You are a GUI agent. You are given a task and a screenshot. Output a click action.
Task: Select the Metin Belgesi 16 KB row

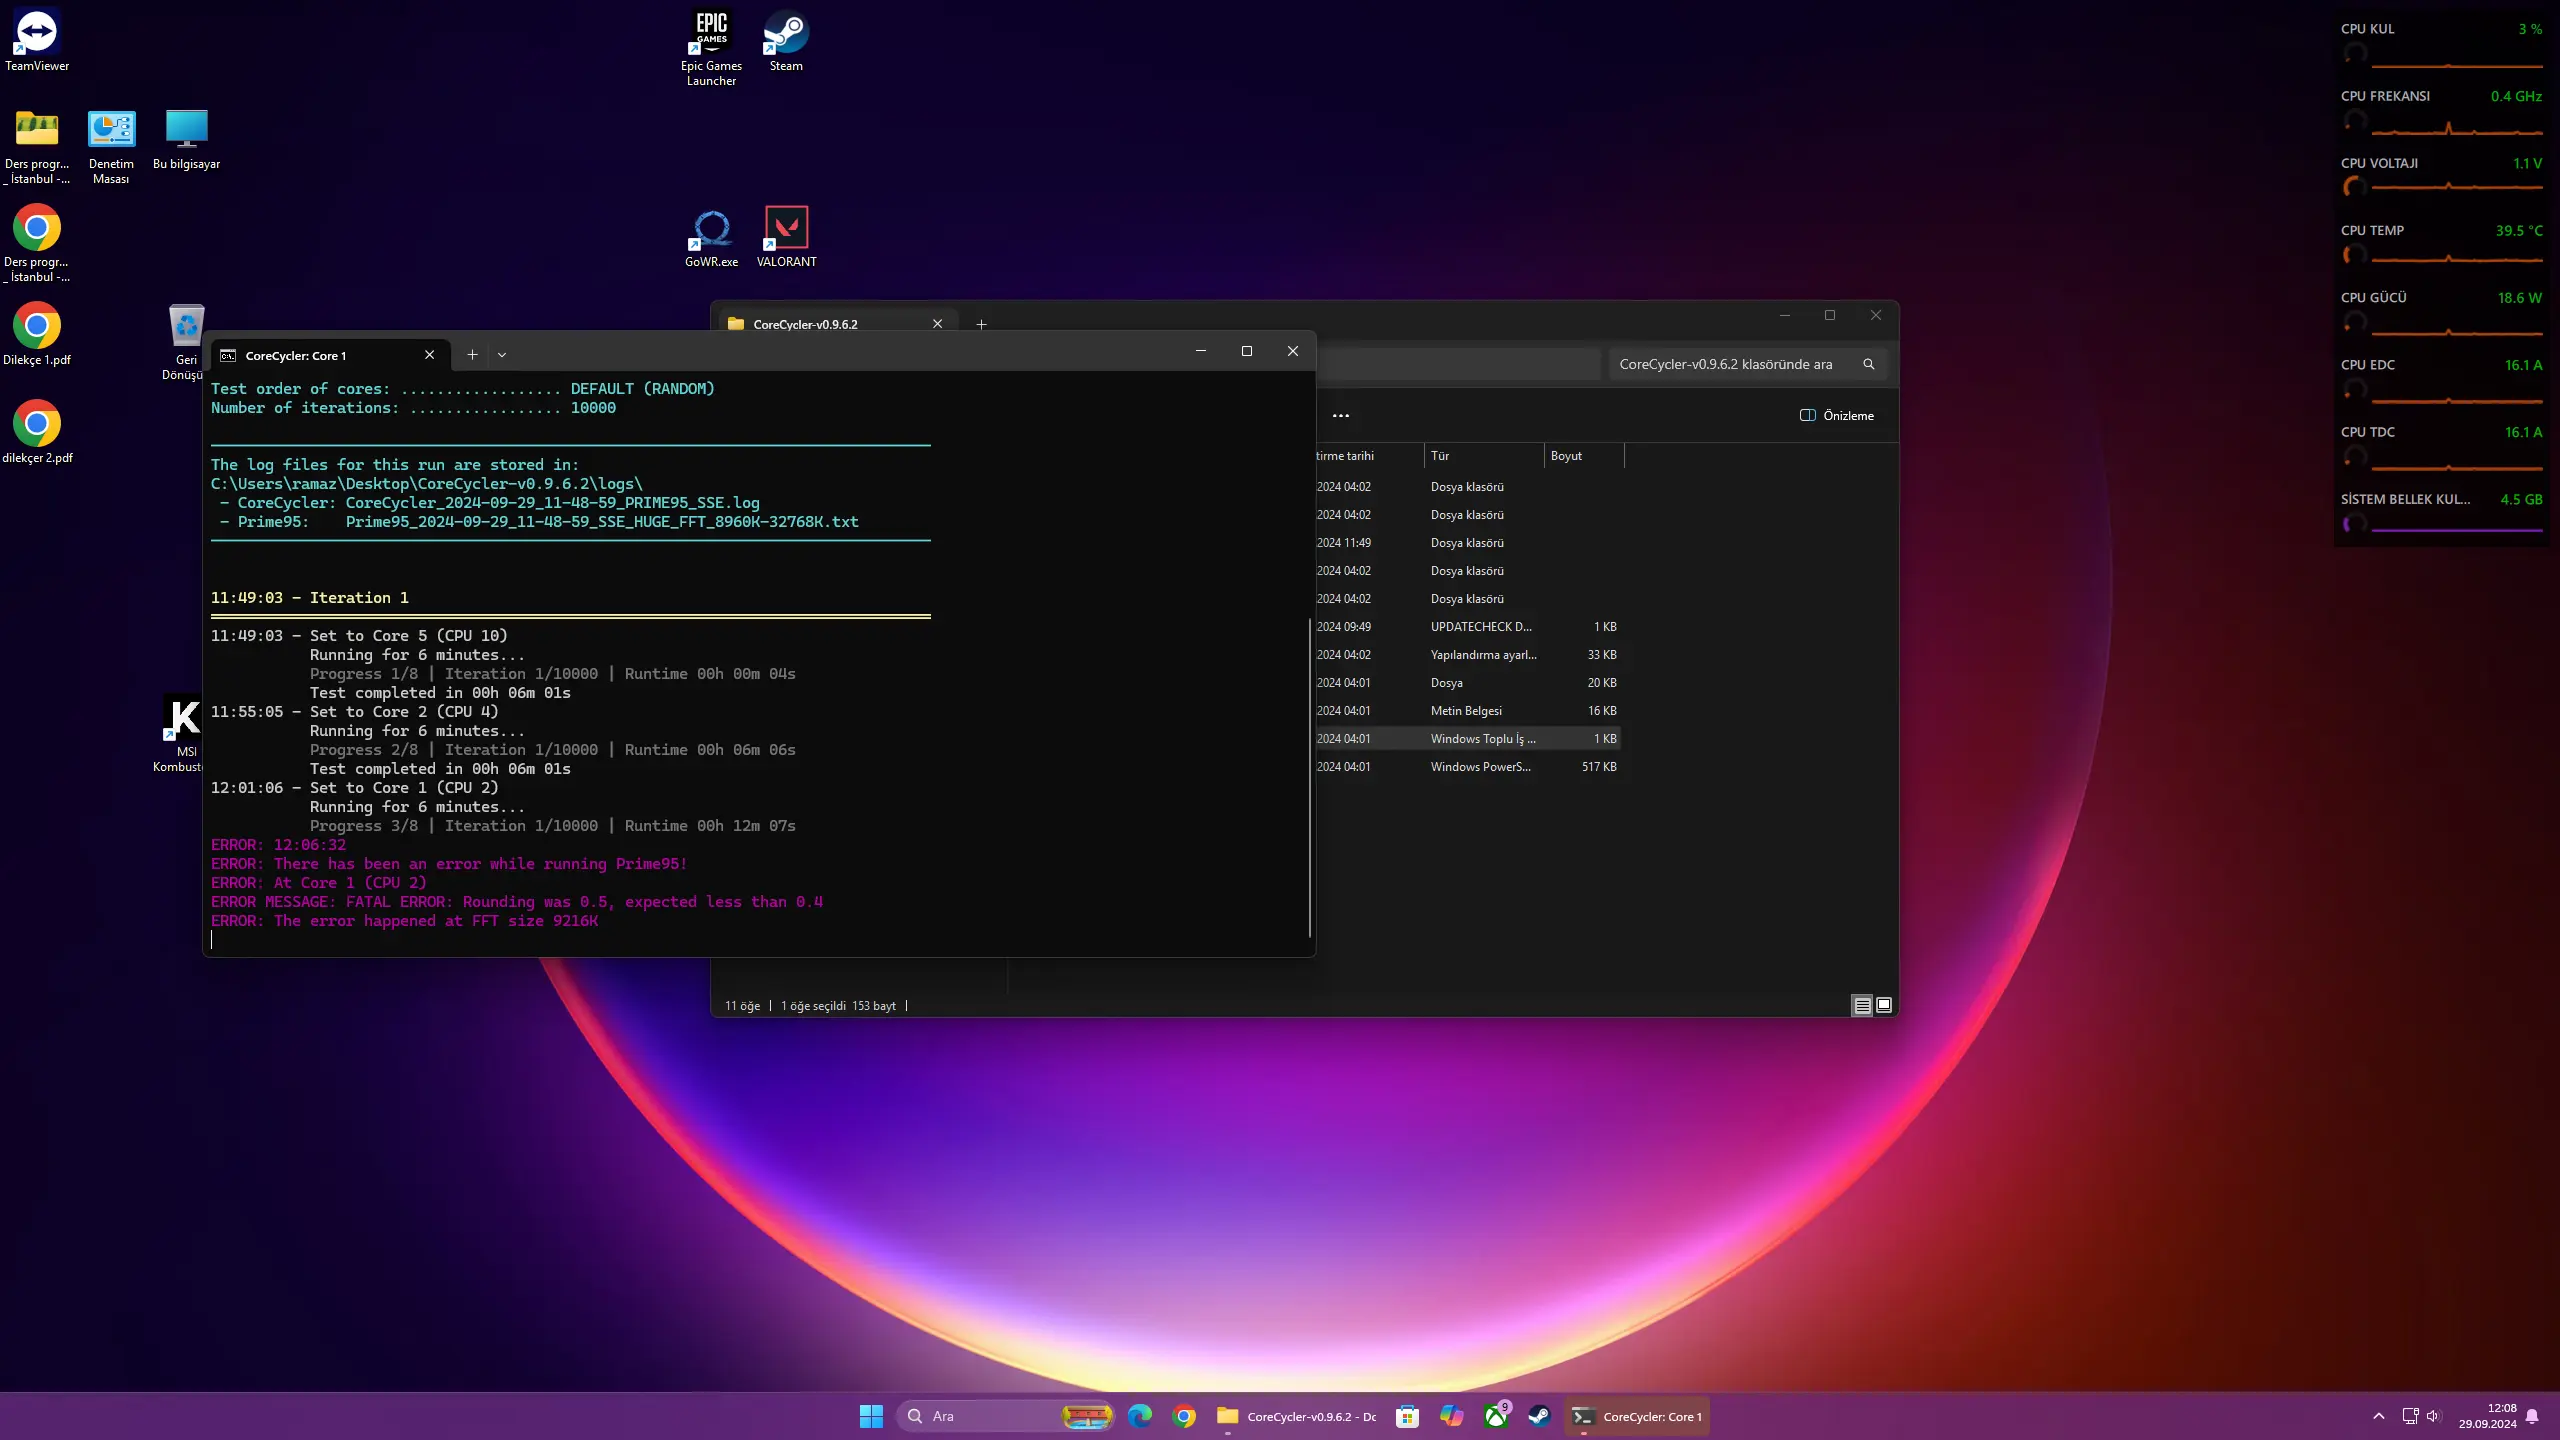(x=1467, y=711)
